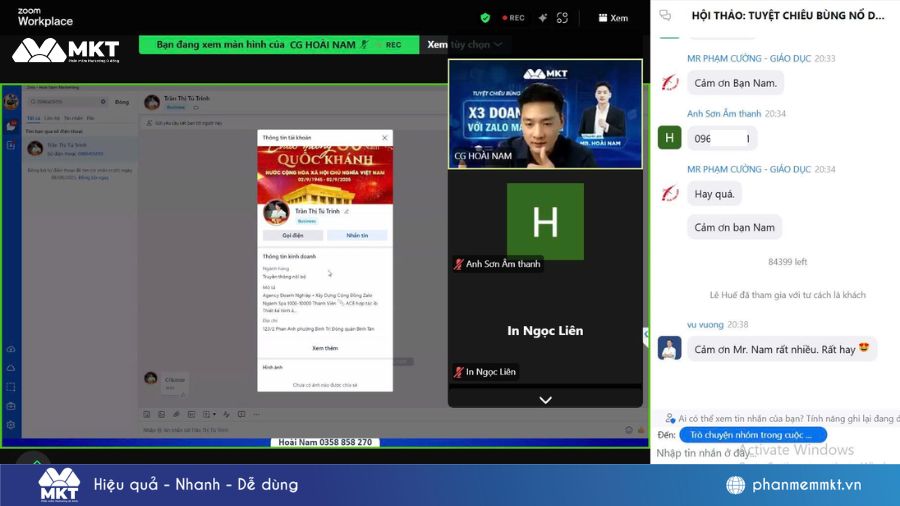Open the Zalo contacts sidebar icon
Viewport: 900px width, 506px height.
11,146
